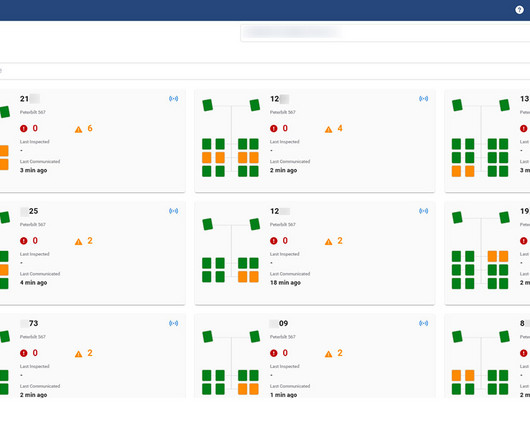This screenshot has height=442, width=530.
Task: Select right steer tire on vehicle 19 diagram
Action: coord(505,217)
